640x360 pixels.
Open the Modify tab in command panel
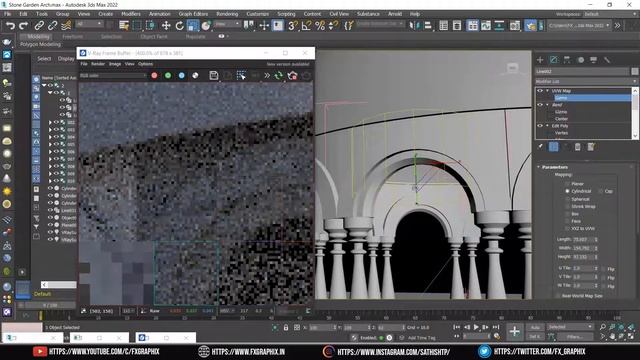(553, 60)
